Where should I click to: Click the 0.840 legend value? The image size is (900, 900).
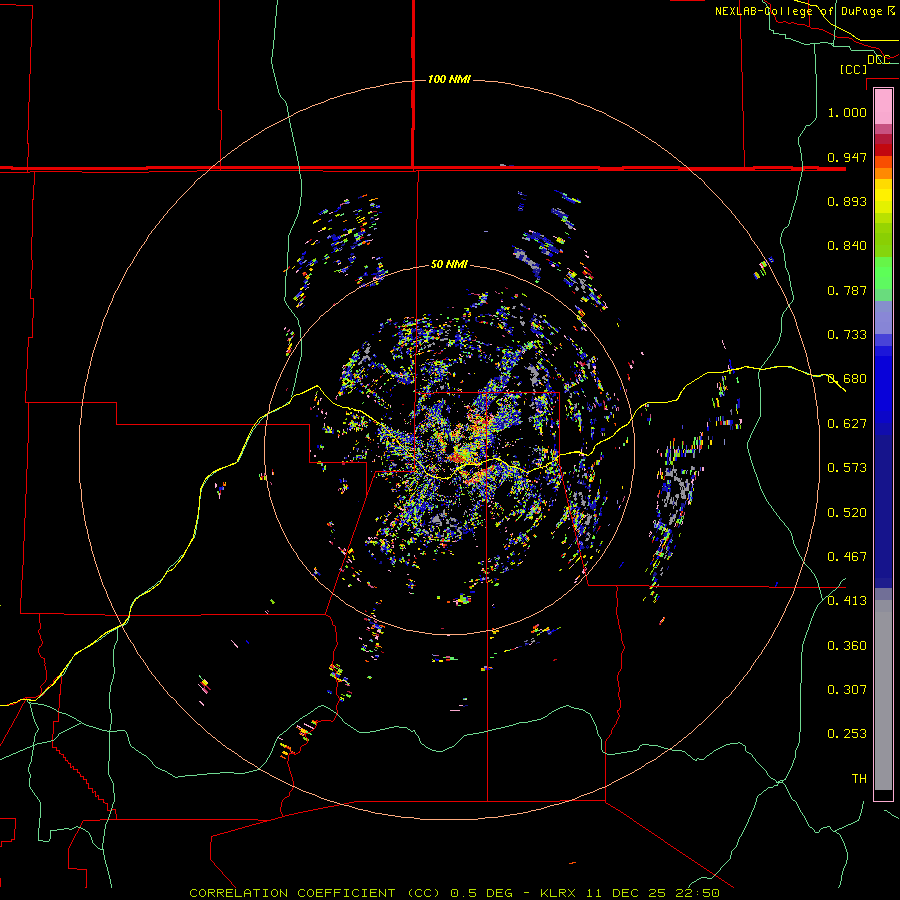[x=847, y=246]
